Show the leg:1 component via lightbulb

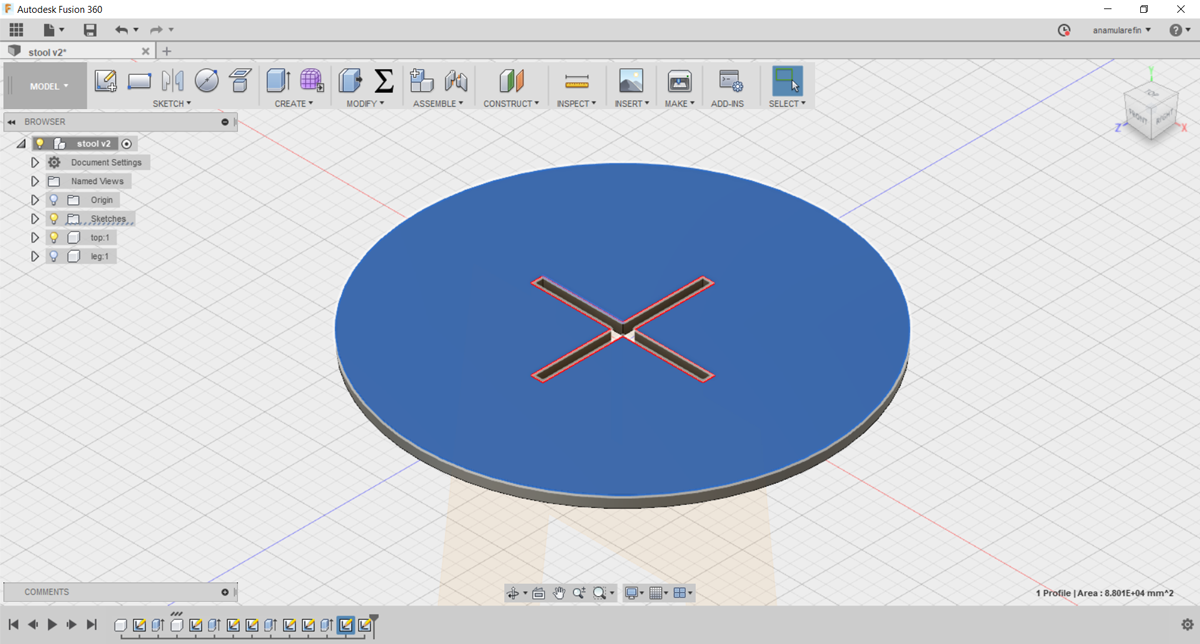54,257
